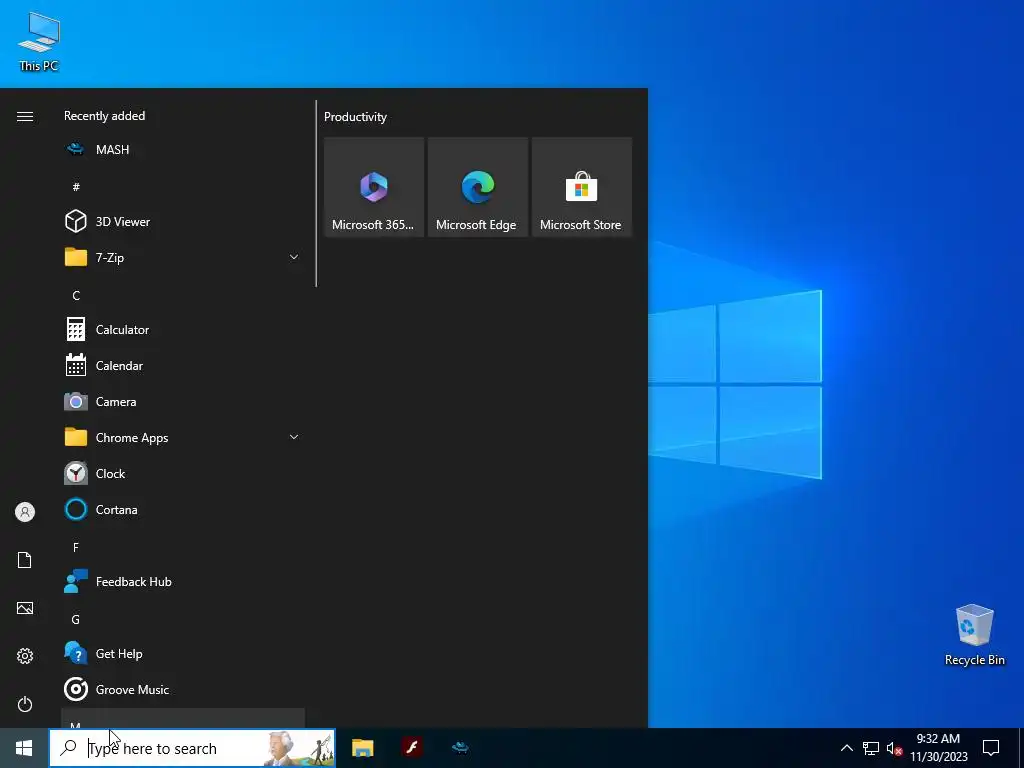This screenshot has height=768, width=1024.
Task: Open Calculator app
Action: point(183,330)
